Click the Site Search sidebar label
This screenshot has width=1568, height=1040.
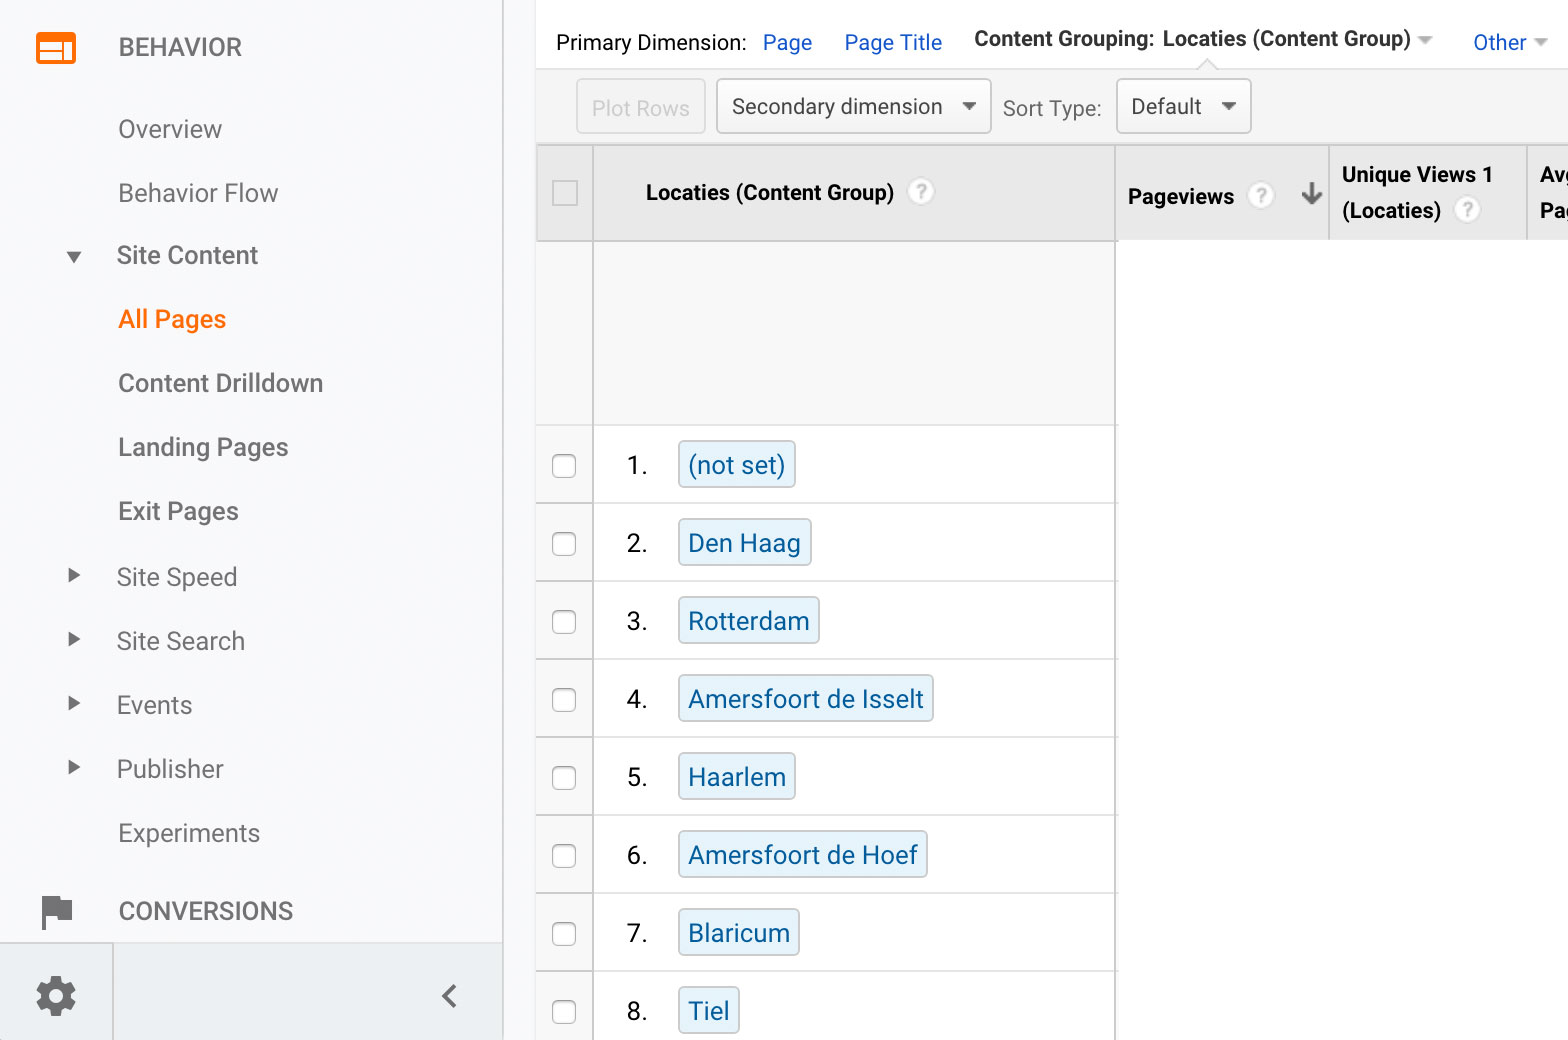(x=181, y=641)
